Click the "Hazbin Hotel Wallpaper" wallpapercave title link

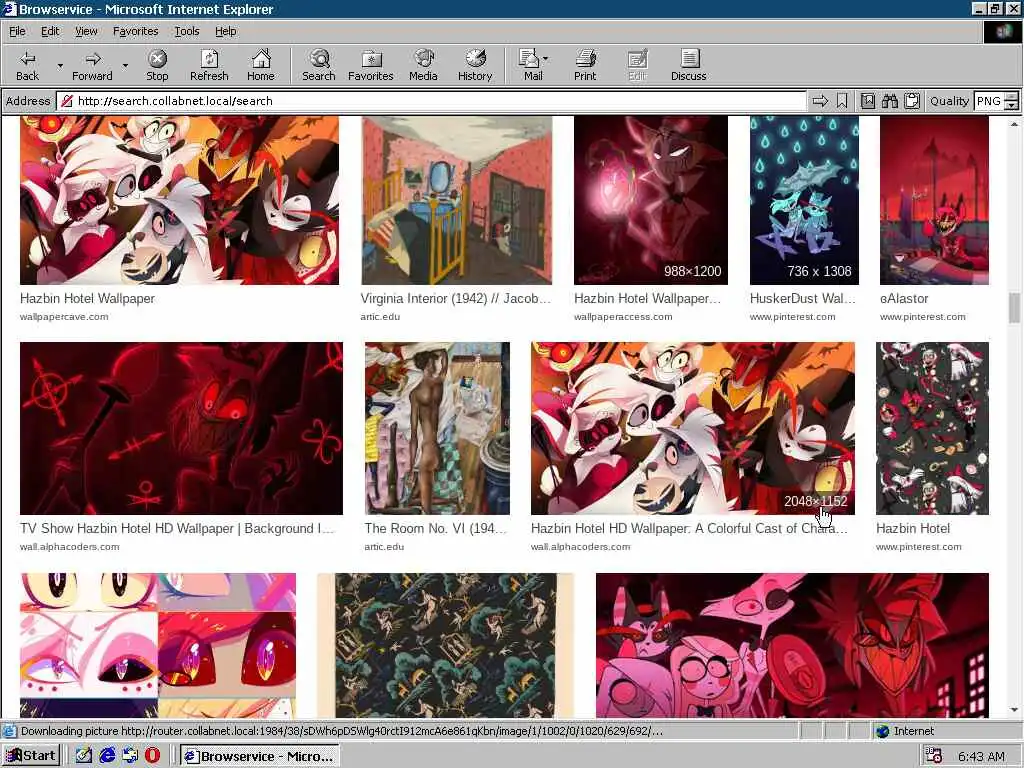(x=88, y=298)
